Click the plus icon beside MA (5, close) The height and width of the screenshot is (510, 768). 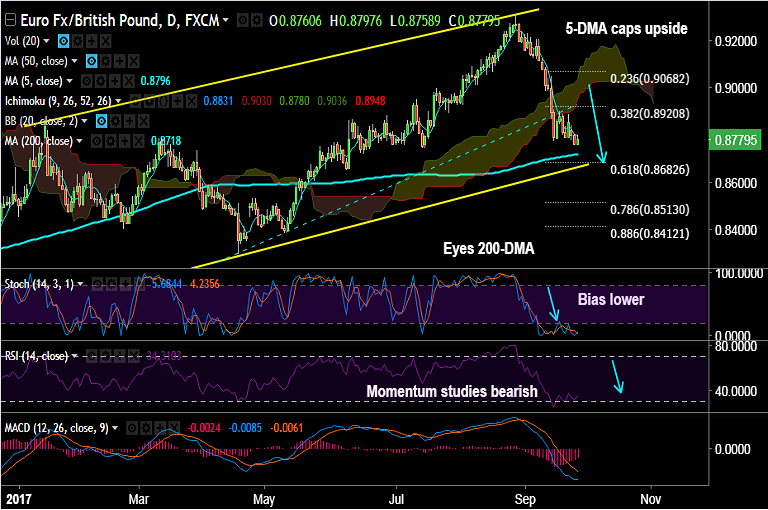pyautogui.click(x=115, y=81)
